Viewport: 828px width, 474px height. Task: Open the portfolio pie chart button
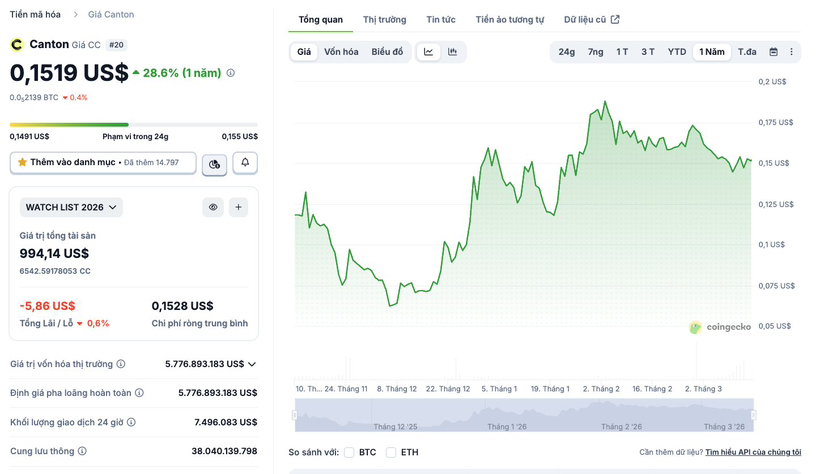coord(214,164)
